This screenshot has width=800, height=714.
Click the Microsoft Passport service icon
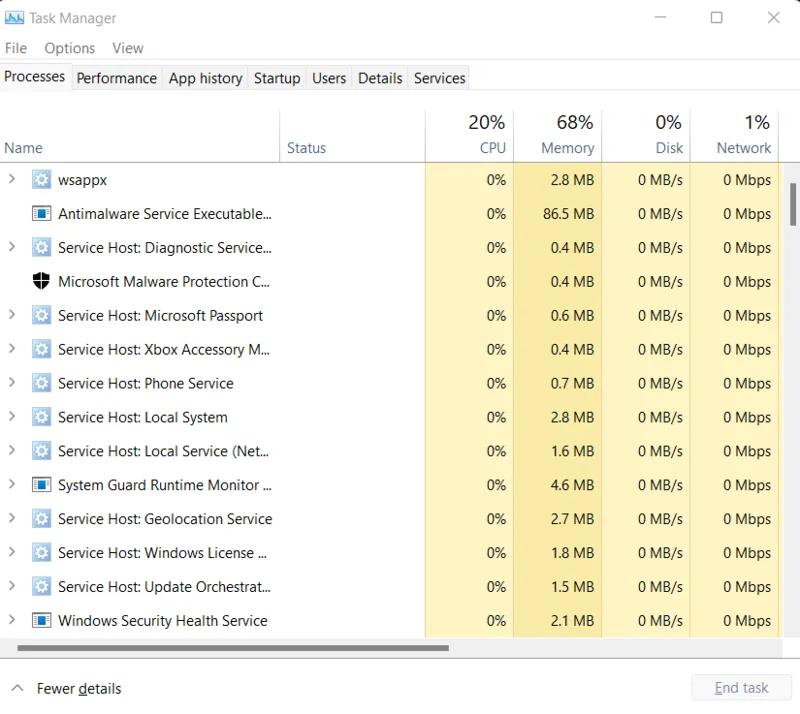tap(41, 315)
